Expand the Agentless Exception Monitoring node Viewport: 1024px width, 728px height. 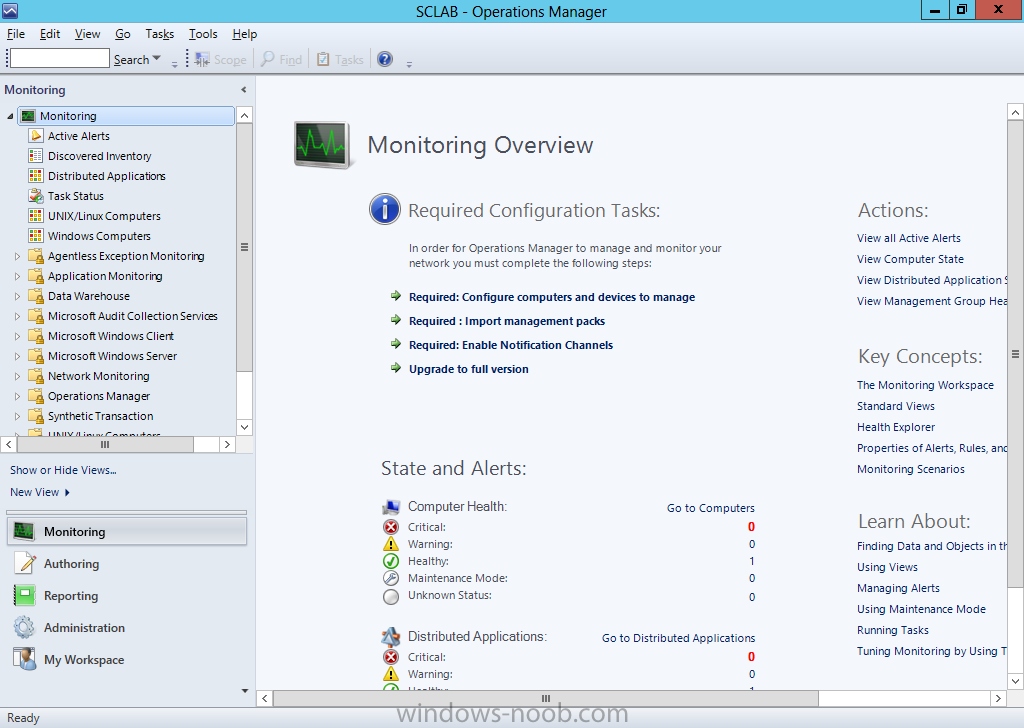coord(18,257)
